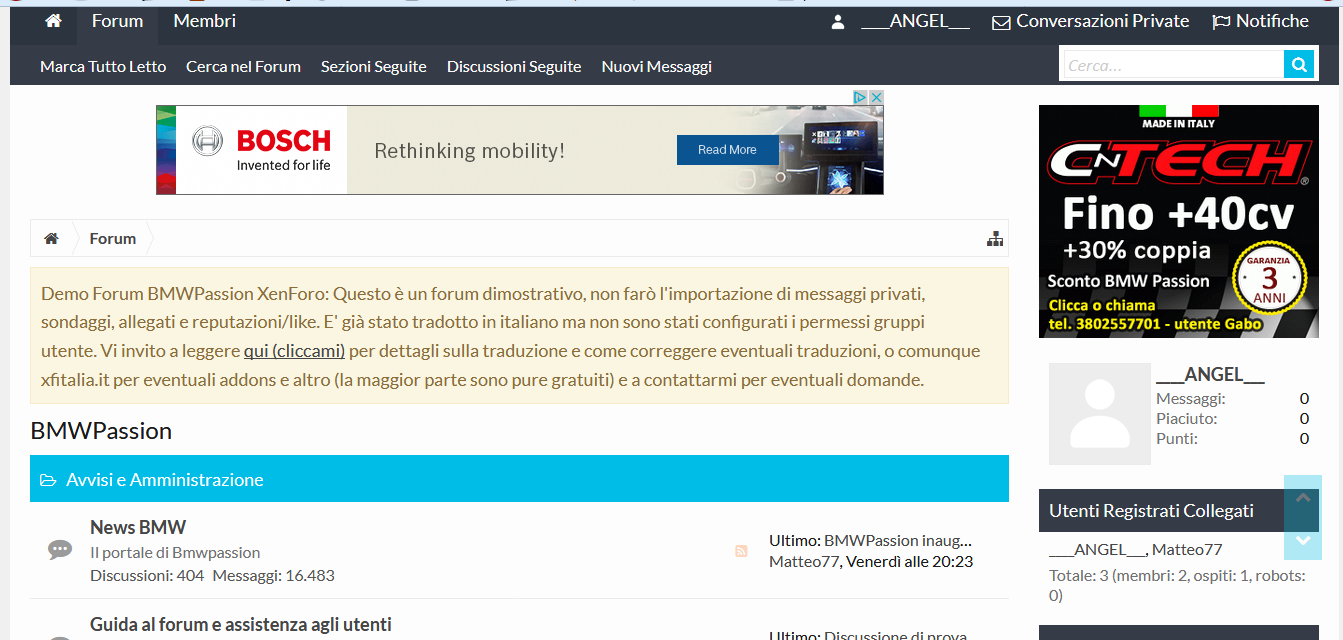The width and height of the screenshot is (1343, 640).
Task: Open Matteo77 in News BMW last post
Action: [x=804, y=562]
